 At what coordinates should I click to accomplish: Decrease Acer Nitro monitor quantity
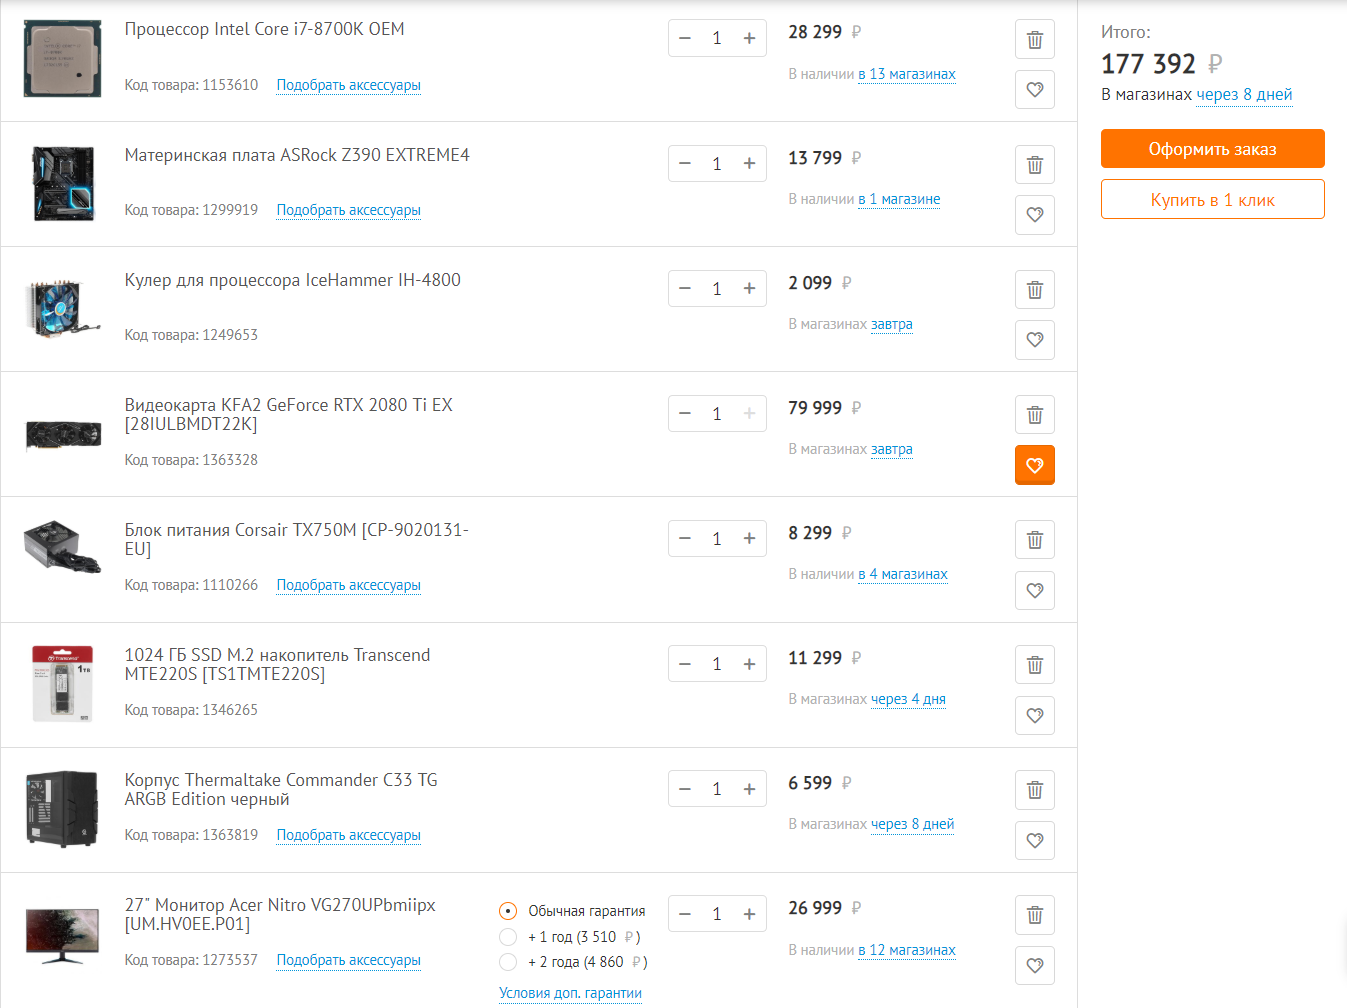click(x=685, y=913)
